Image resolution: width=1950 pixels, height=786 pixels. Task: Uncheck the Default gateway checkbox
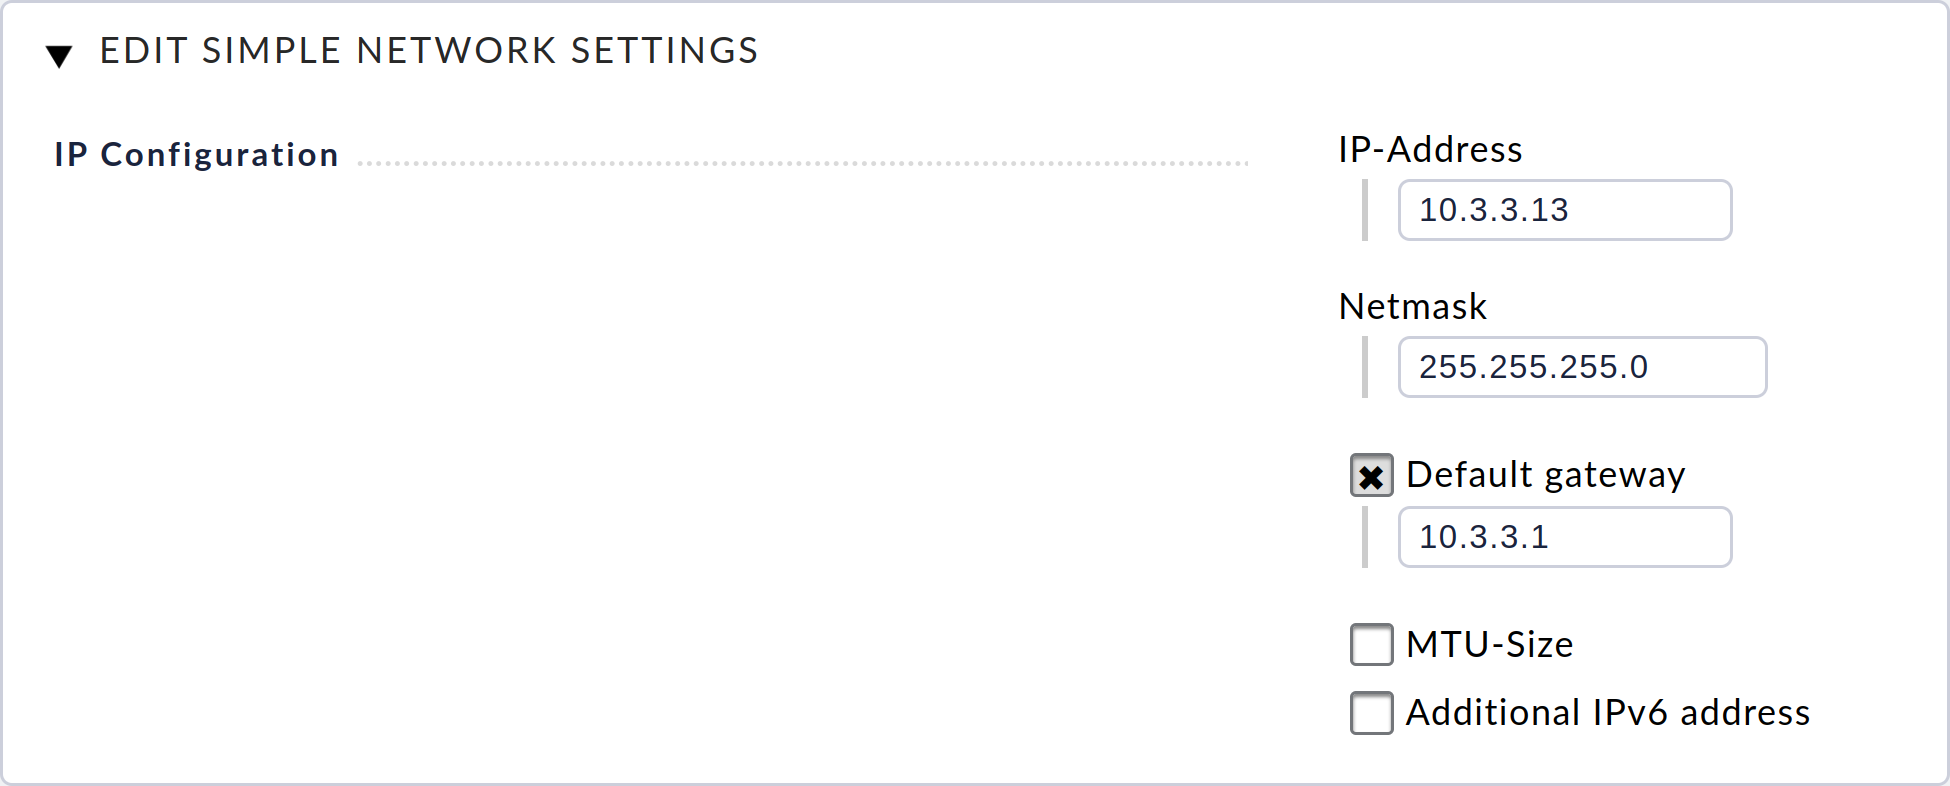pos(1371,476)
